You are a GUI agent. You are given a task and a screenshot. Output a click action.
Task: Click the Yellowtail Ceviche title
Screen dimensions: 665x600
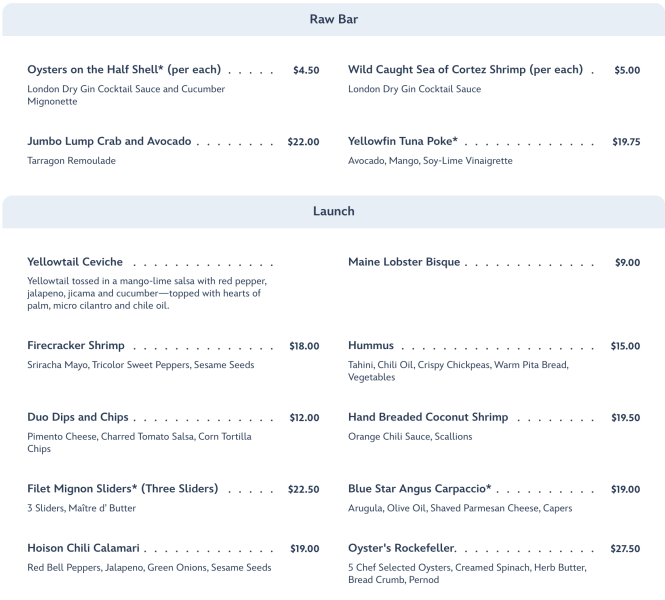click(x=75, y=262)
